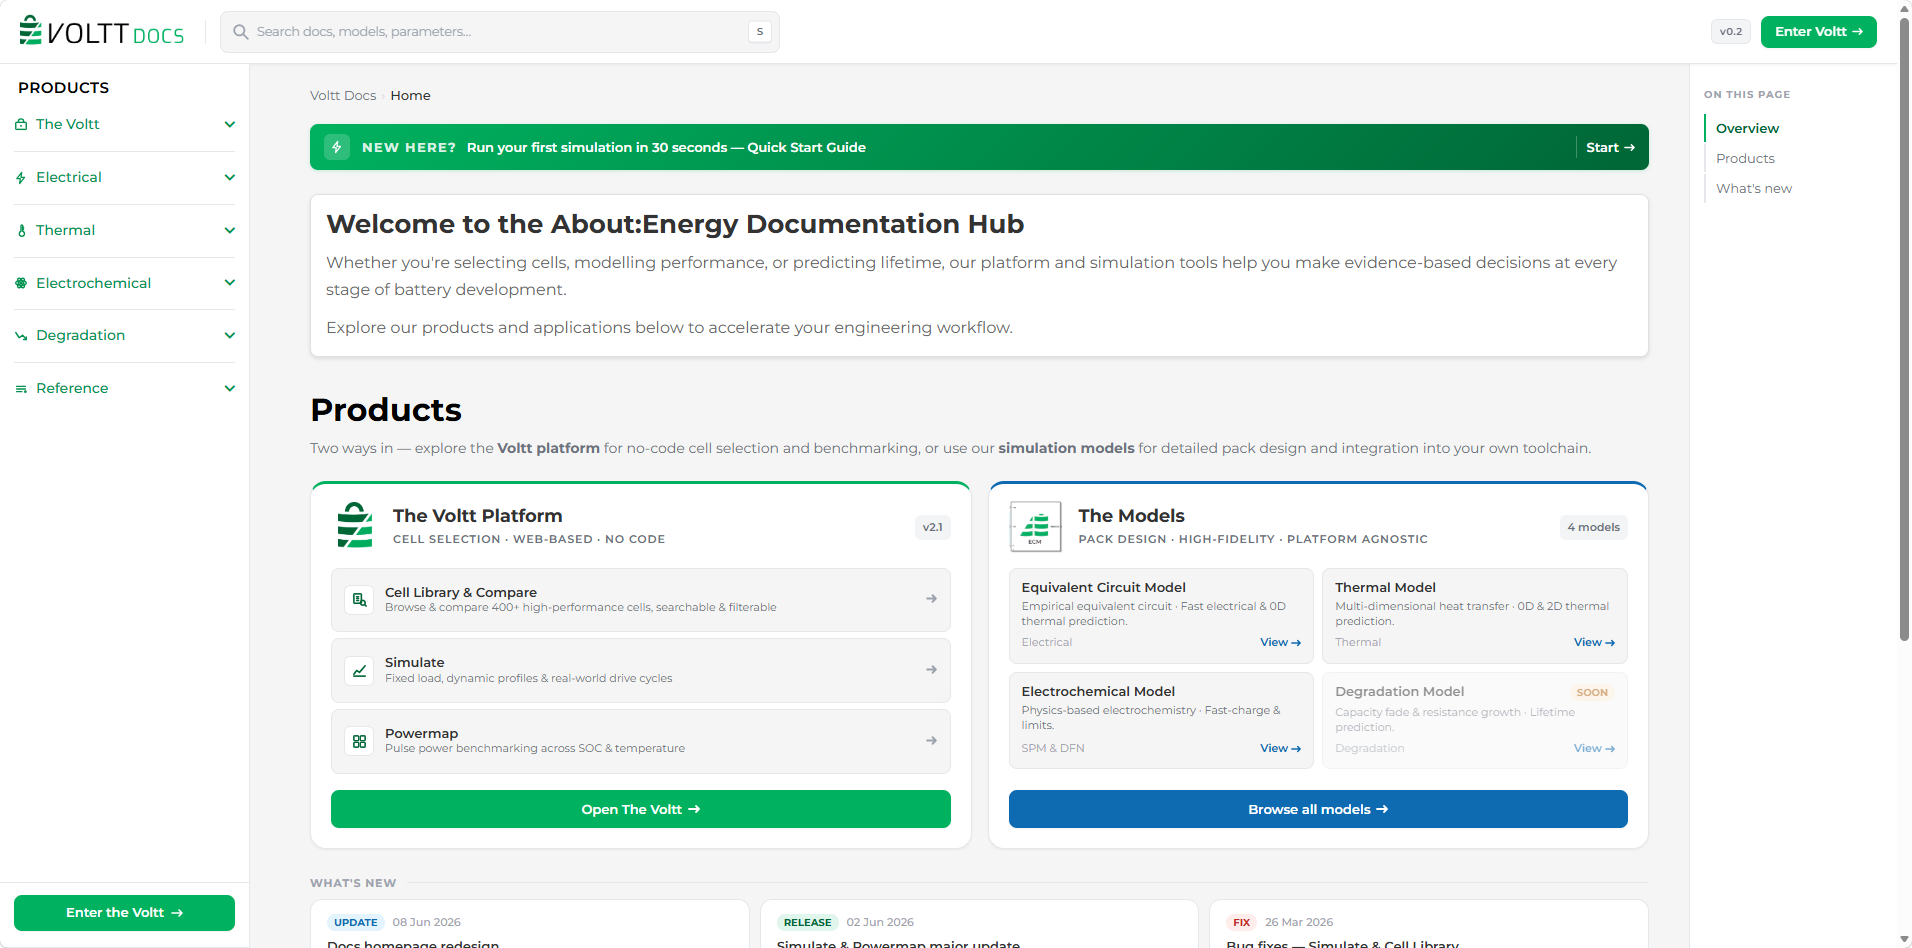
Task: View the Electrochemical Model
Action: [1280, 749]
